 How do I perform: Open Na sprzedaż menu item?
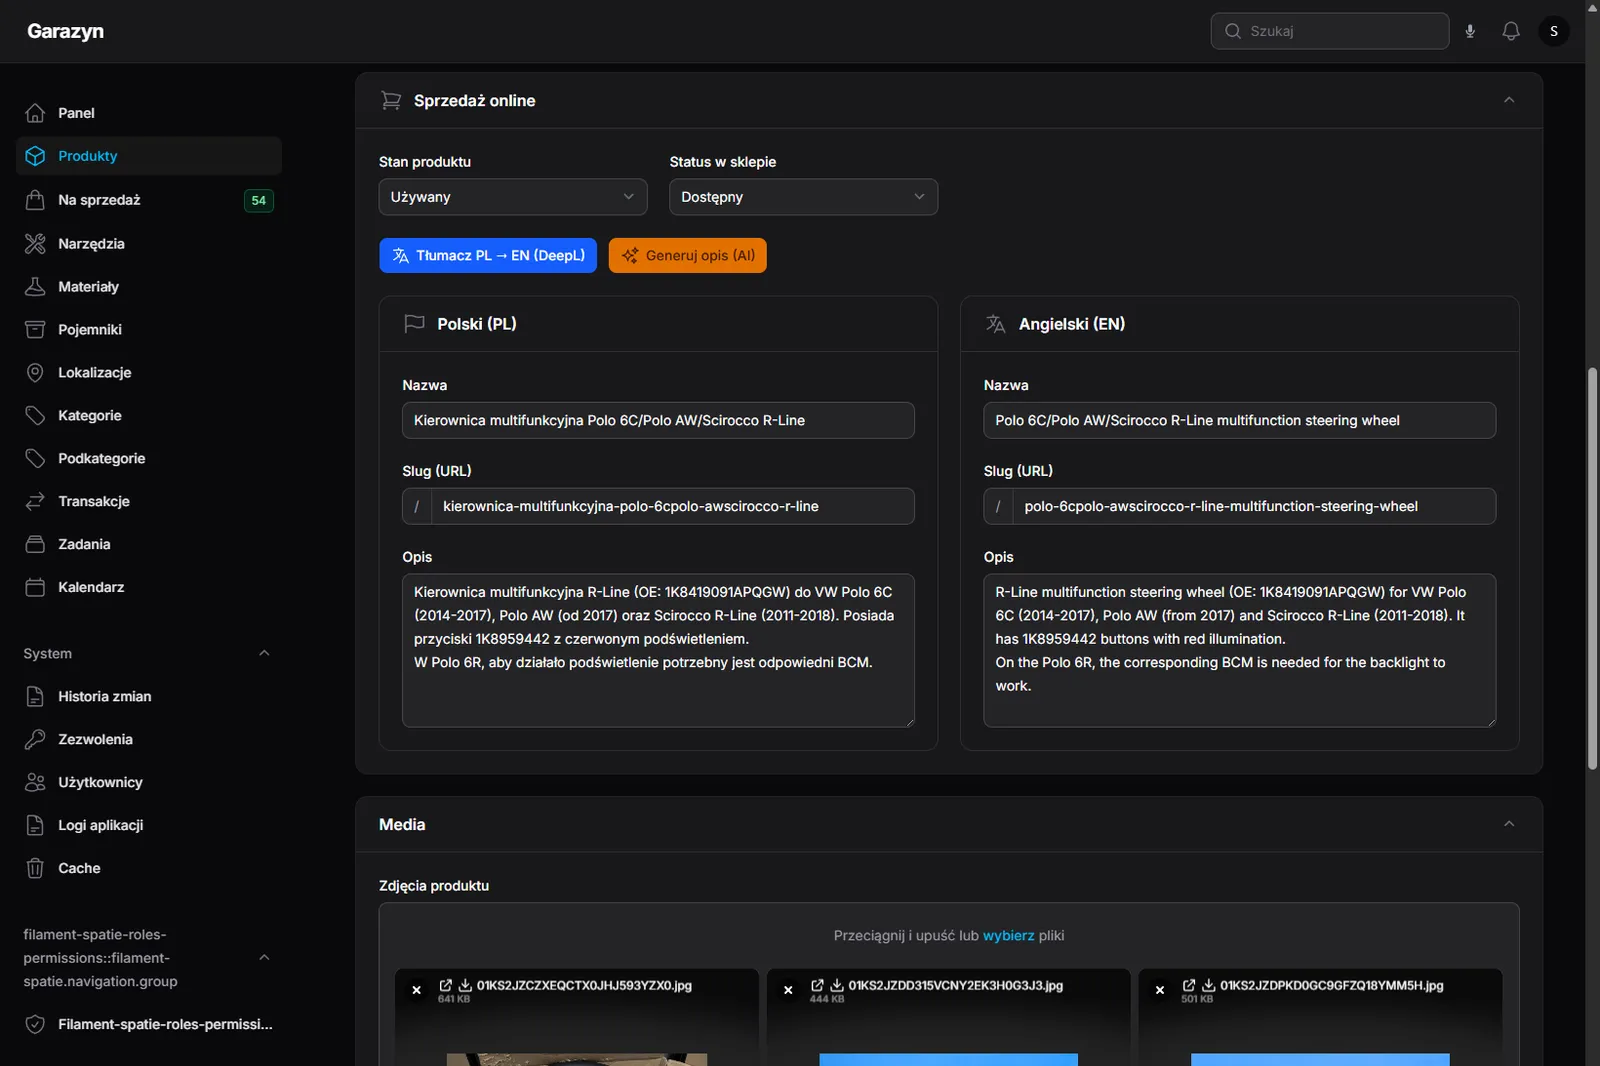click(x=149, y=200)
